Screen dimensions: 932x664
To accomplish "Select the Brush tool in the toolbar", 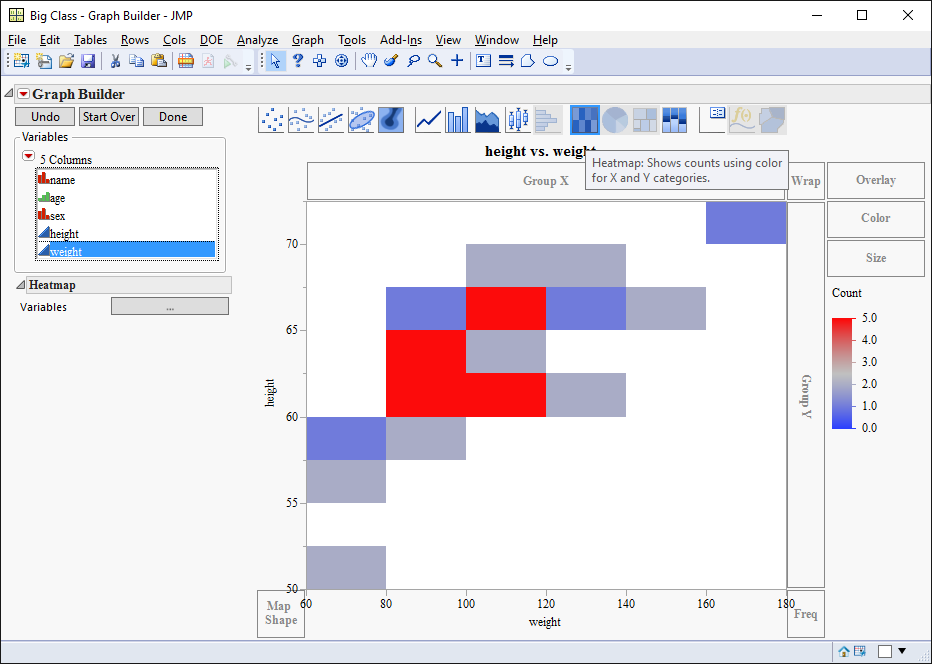I will 389,60.
